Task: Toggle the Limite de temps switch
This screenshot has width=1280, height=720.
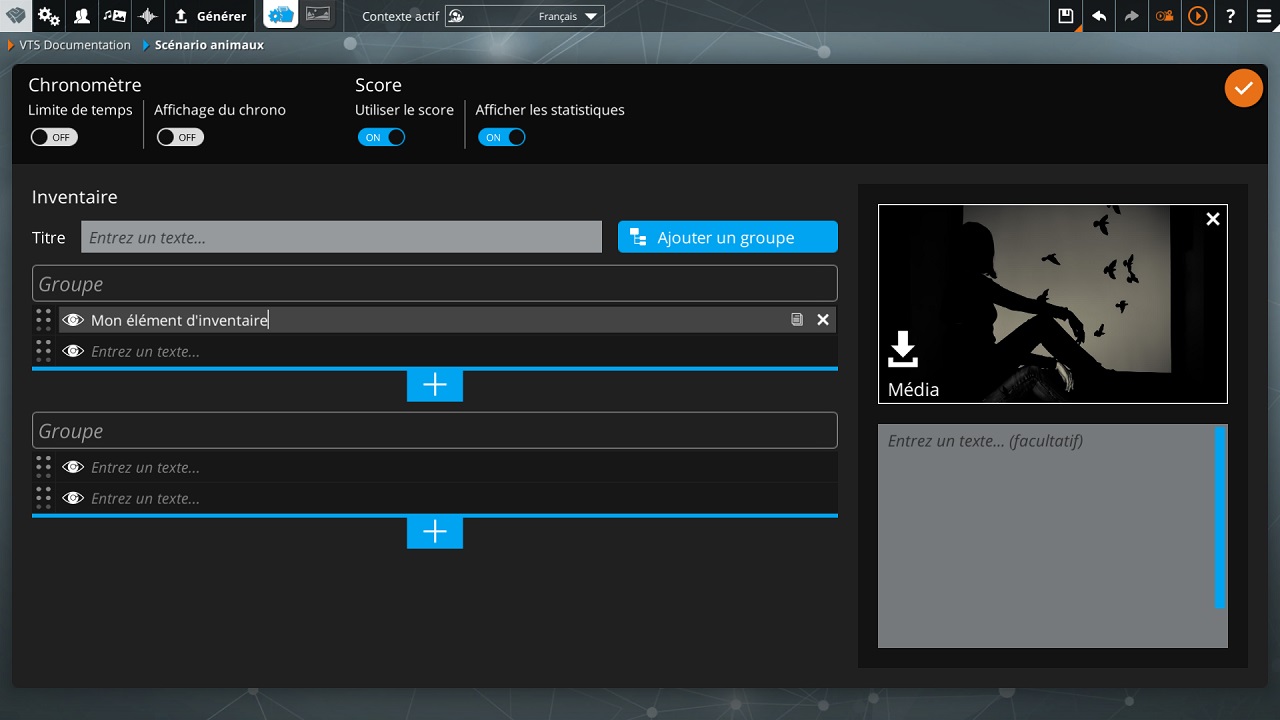Action: [54, 137]
